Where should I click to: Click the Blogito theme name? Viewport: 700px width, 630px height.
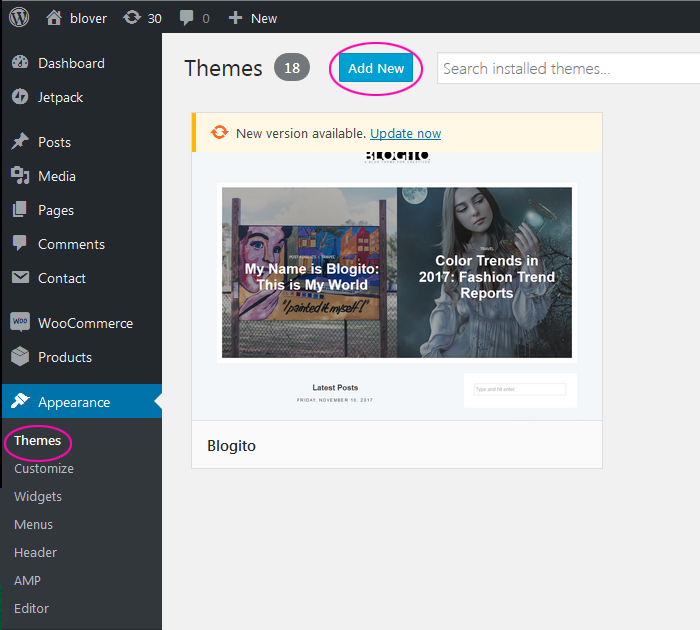(x=231, y=446)
